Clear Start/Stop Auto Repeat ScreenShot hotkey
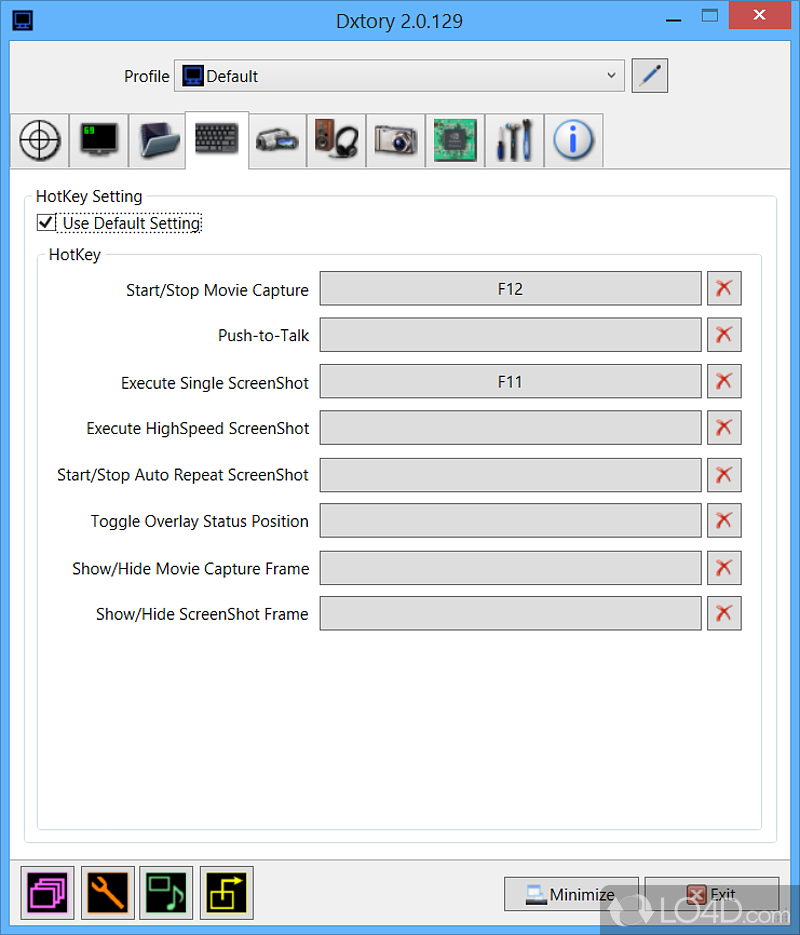This screenshot has height=935, width=800. point(724,475)
